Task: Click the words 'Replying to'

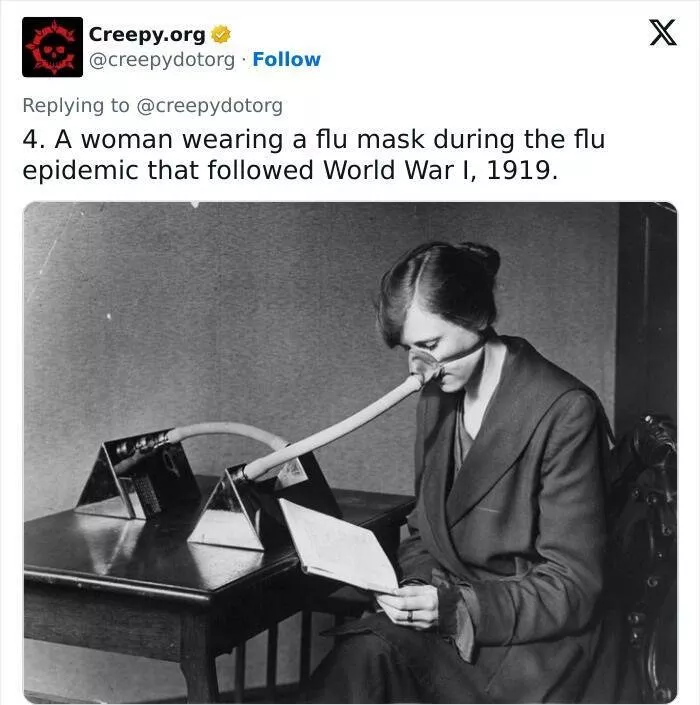Action: (x=76, y=106)
